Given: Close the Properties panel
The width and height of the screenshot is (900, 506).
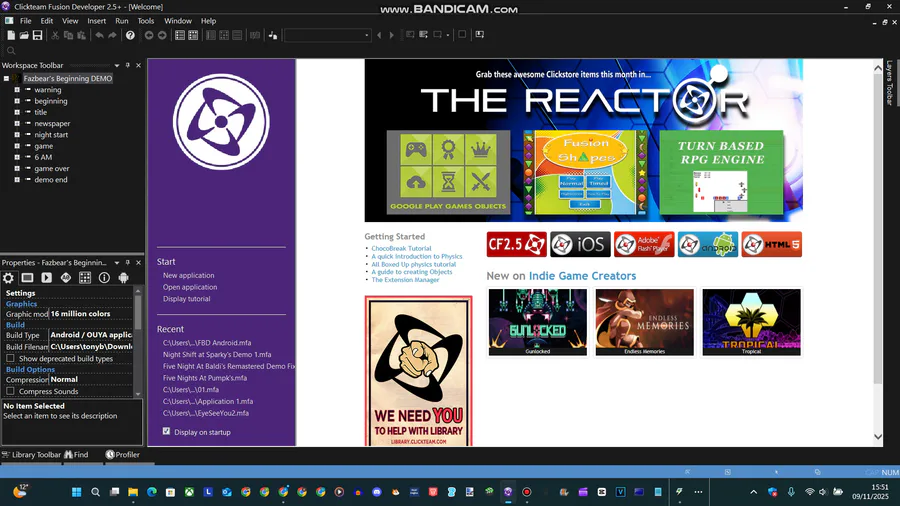Looking at the screenshot, I should pos(138,263).
